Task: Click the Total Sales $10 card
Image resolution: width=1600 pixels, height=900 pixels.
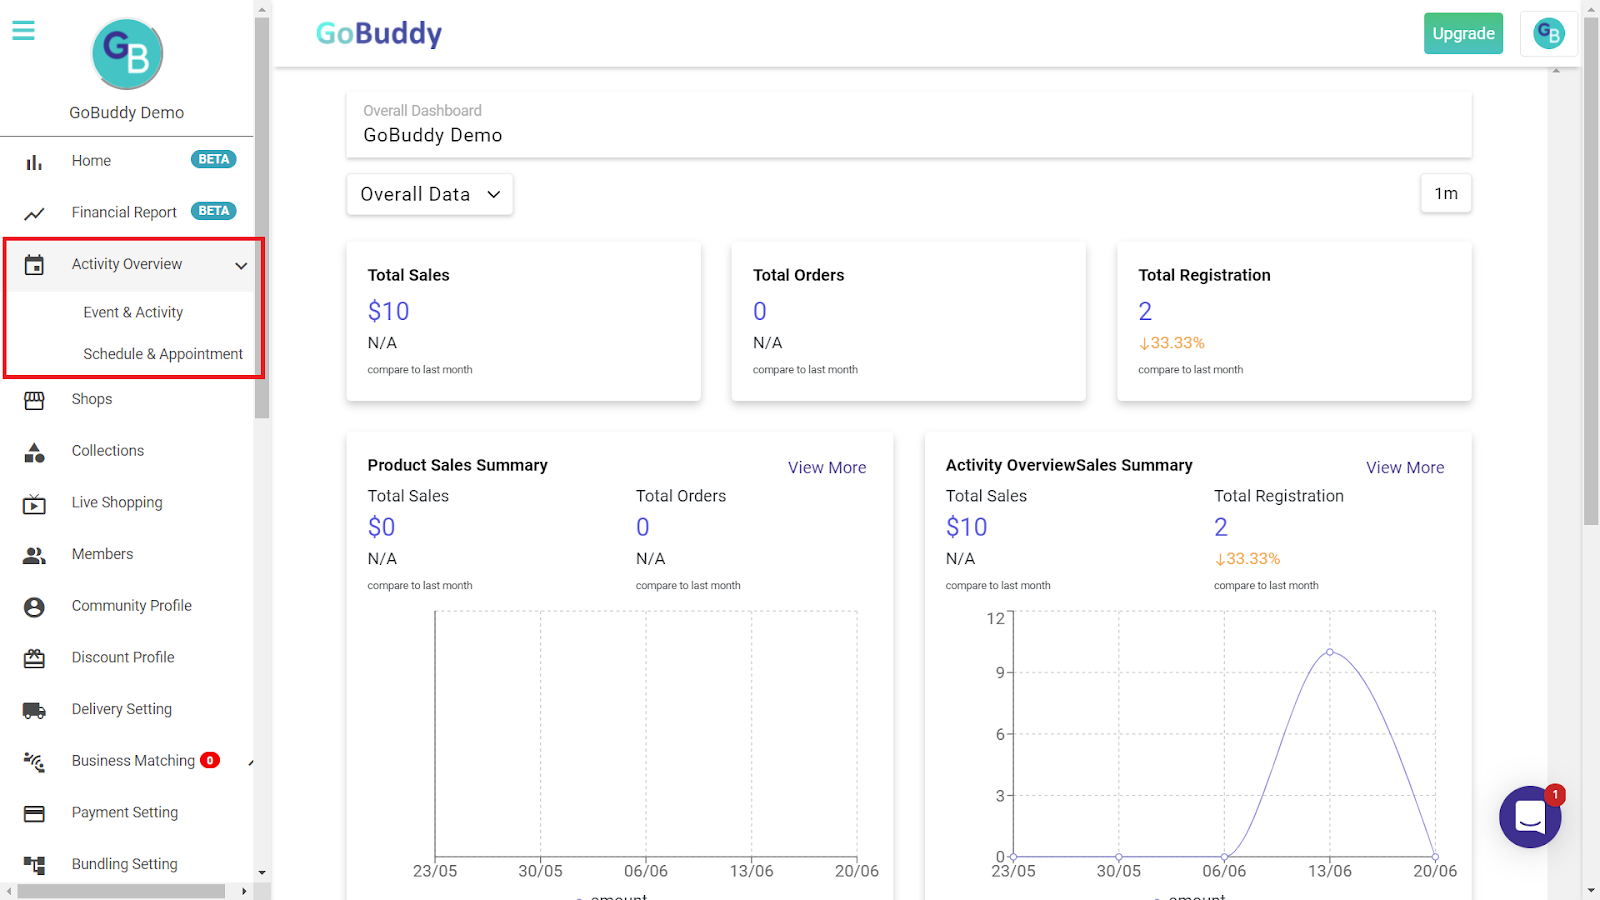Action: click(x=523, y=321)
